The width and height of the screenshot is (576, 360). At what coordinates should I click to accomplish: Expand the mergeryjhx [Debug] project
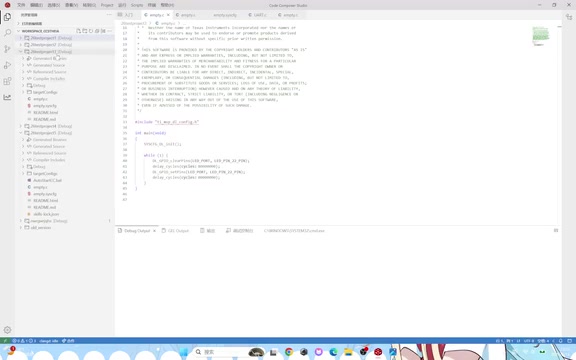(65, 221)
